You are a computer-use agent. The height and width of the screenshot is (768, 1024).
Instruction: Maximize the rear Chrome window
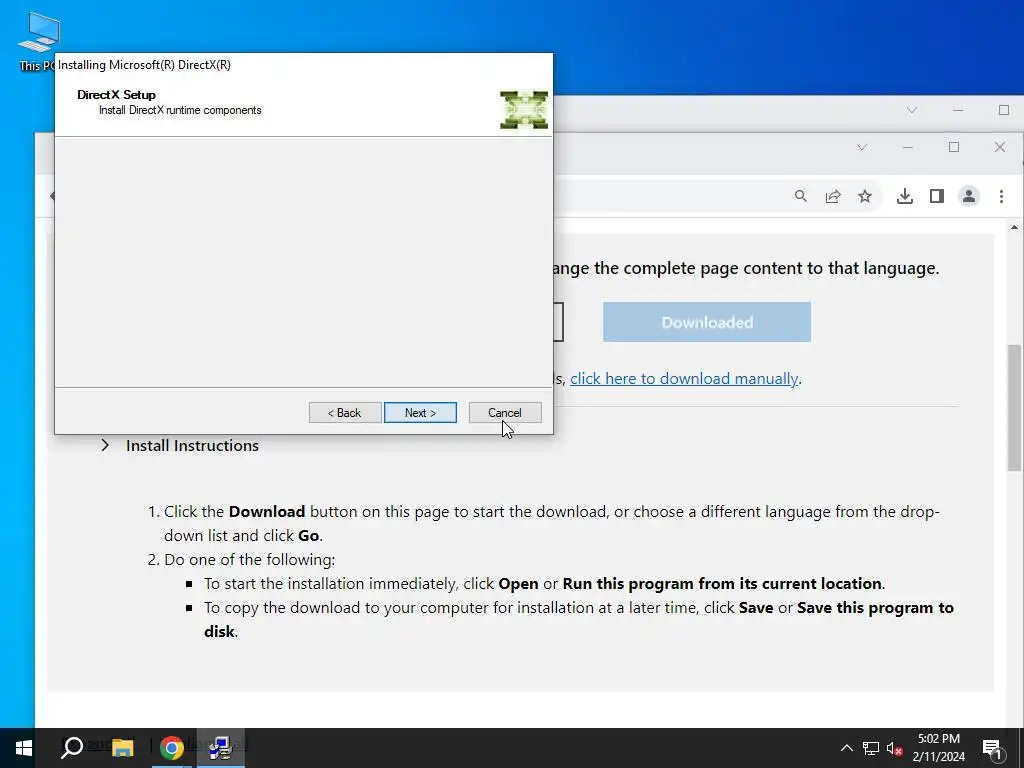point(1004,110)
